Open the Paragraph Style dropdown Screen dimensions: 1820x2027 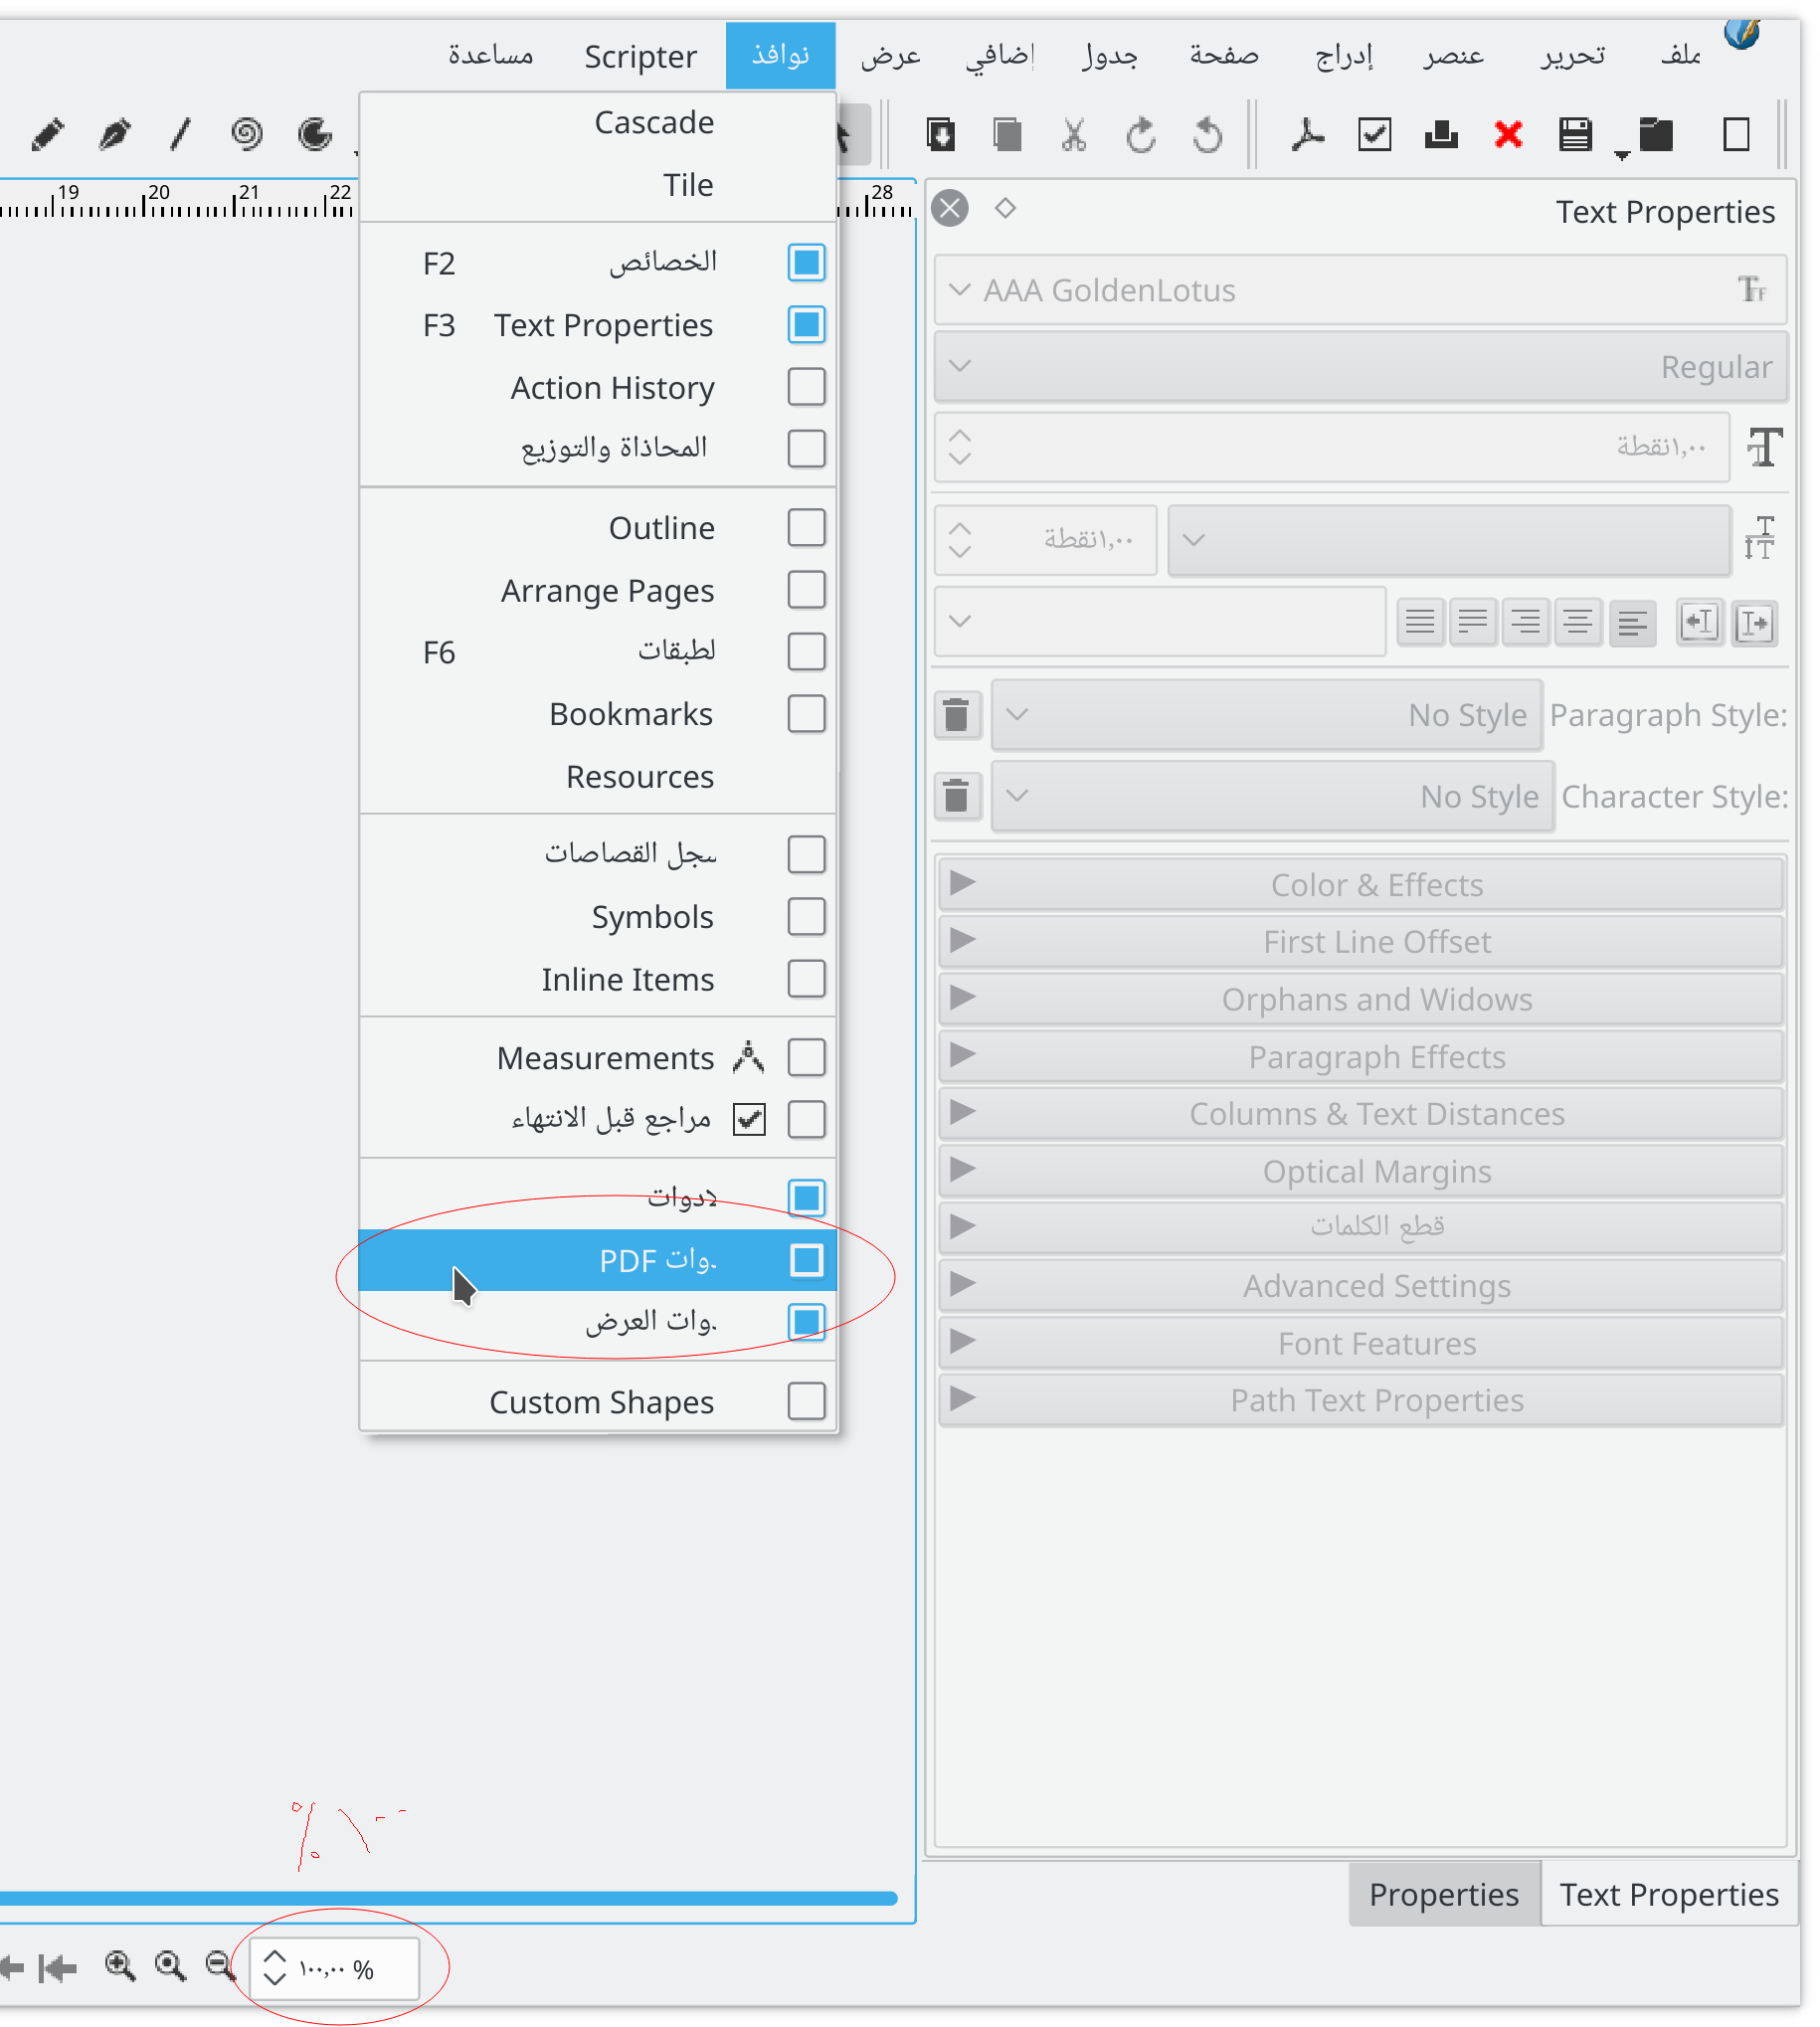(1265, 715)
